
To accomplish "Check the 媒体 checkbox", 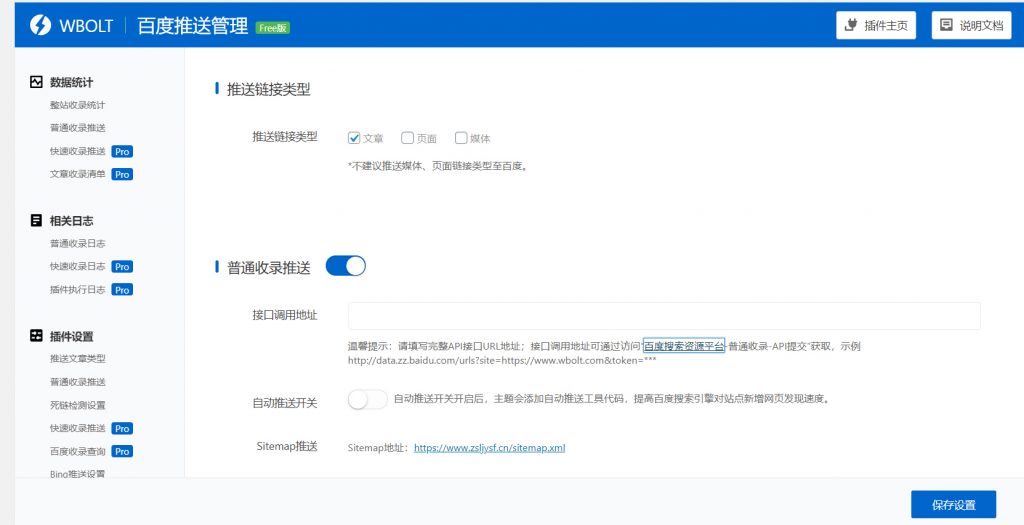I will [x=461, y=138].
